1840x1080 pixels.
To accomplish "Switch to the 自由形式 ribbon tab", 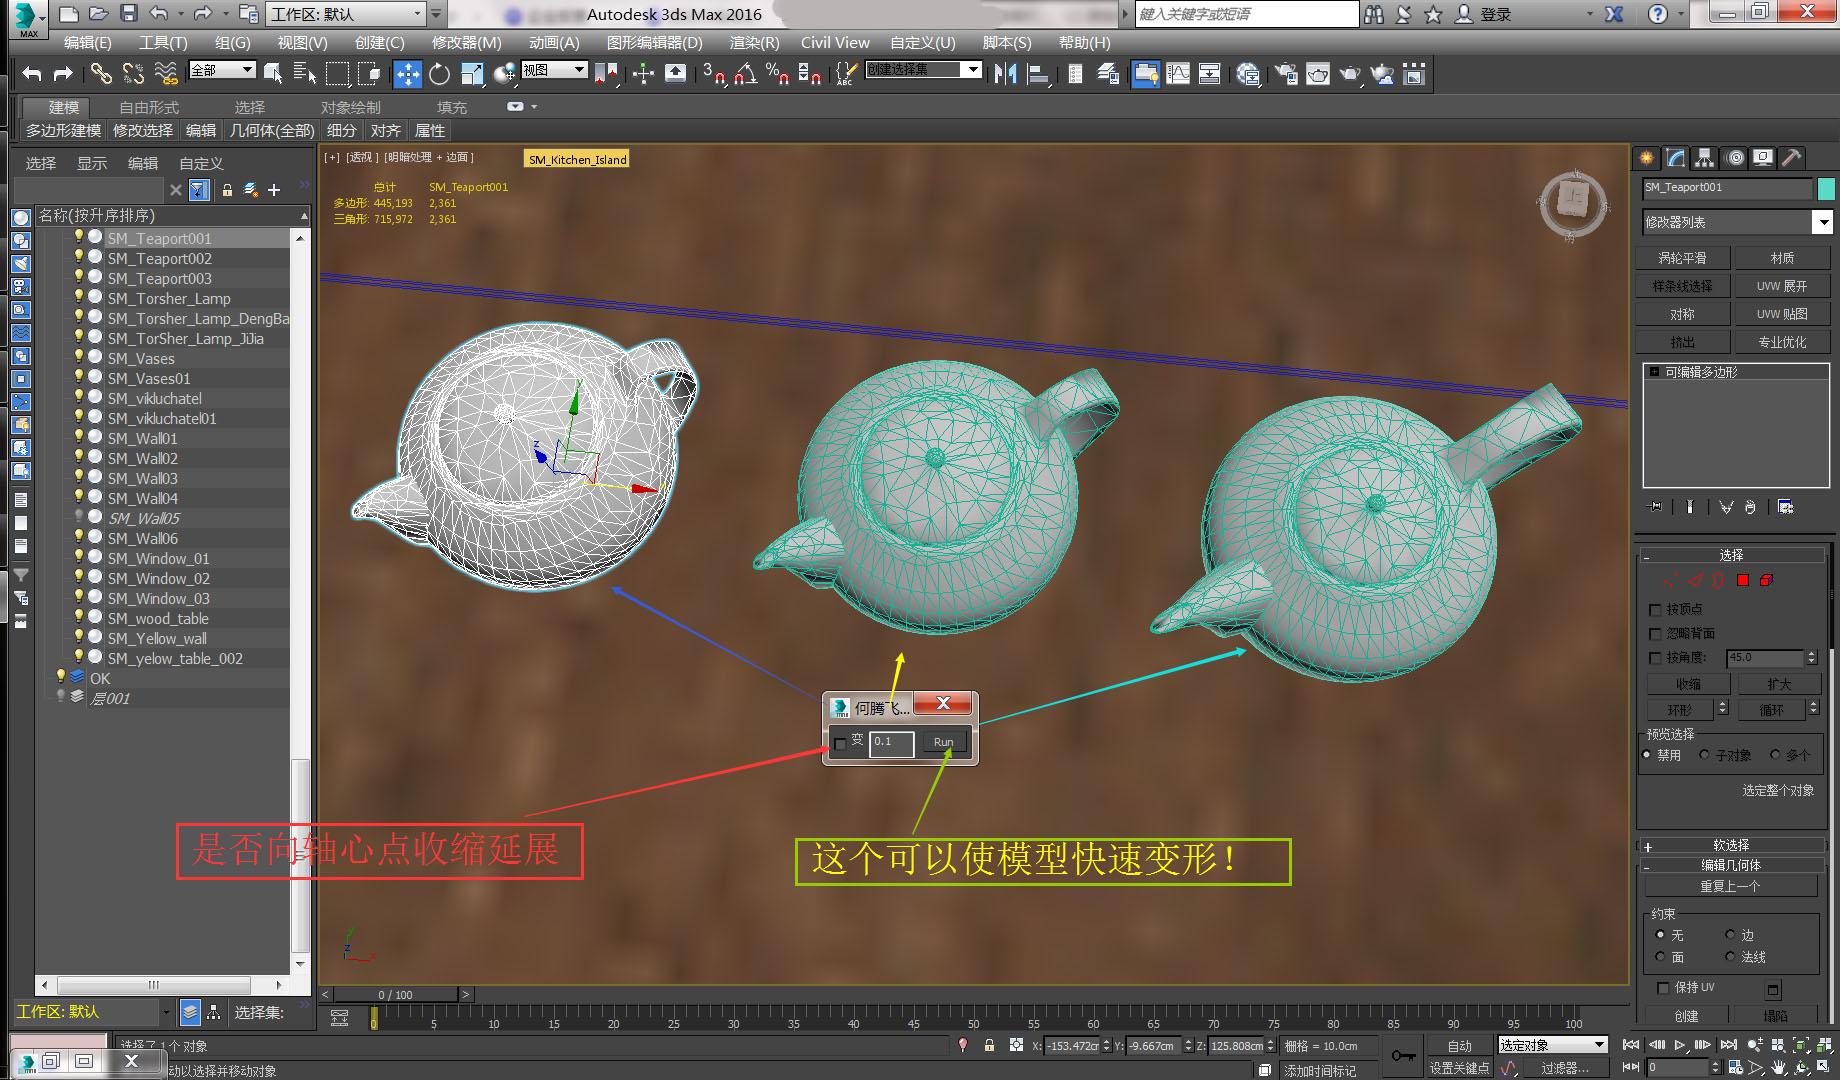I will pyautogui.click(x=149, y=107).
